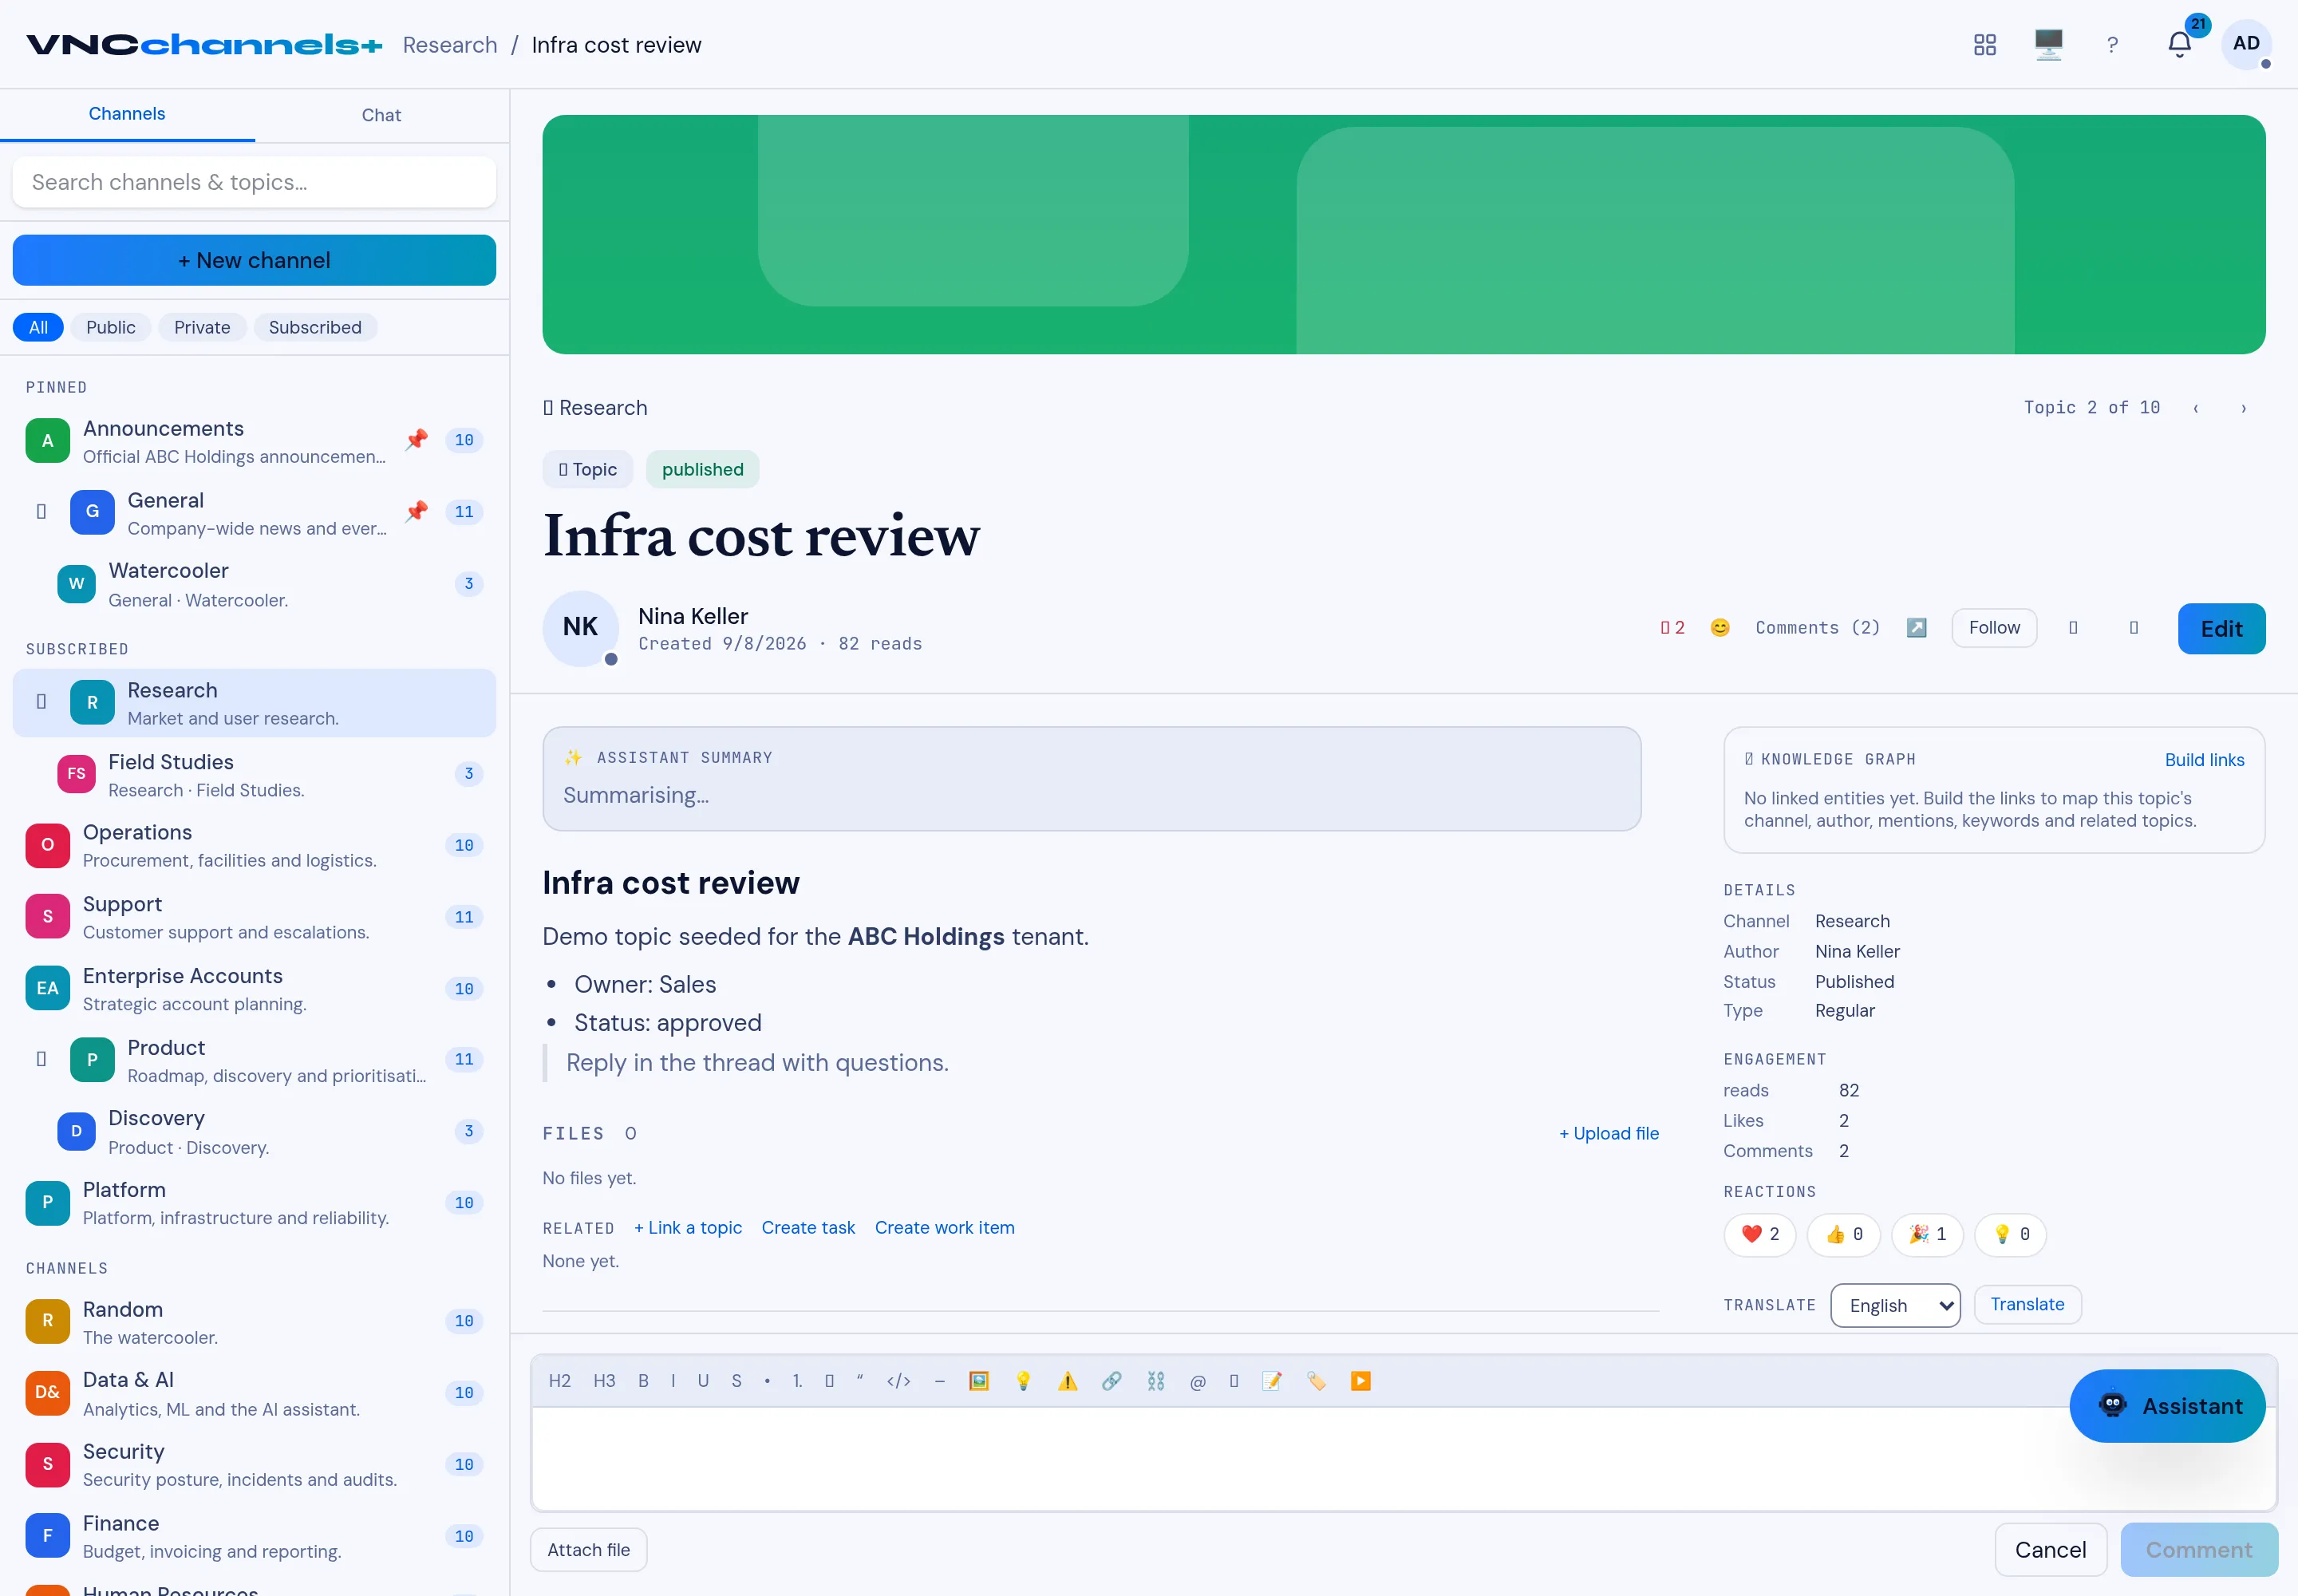The image size is (2298, 1596).
Task: Insert video with play icon
Action: pyautogui.click(x=1360, y=1381)
